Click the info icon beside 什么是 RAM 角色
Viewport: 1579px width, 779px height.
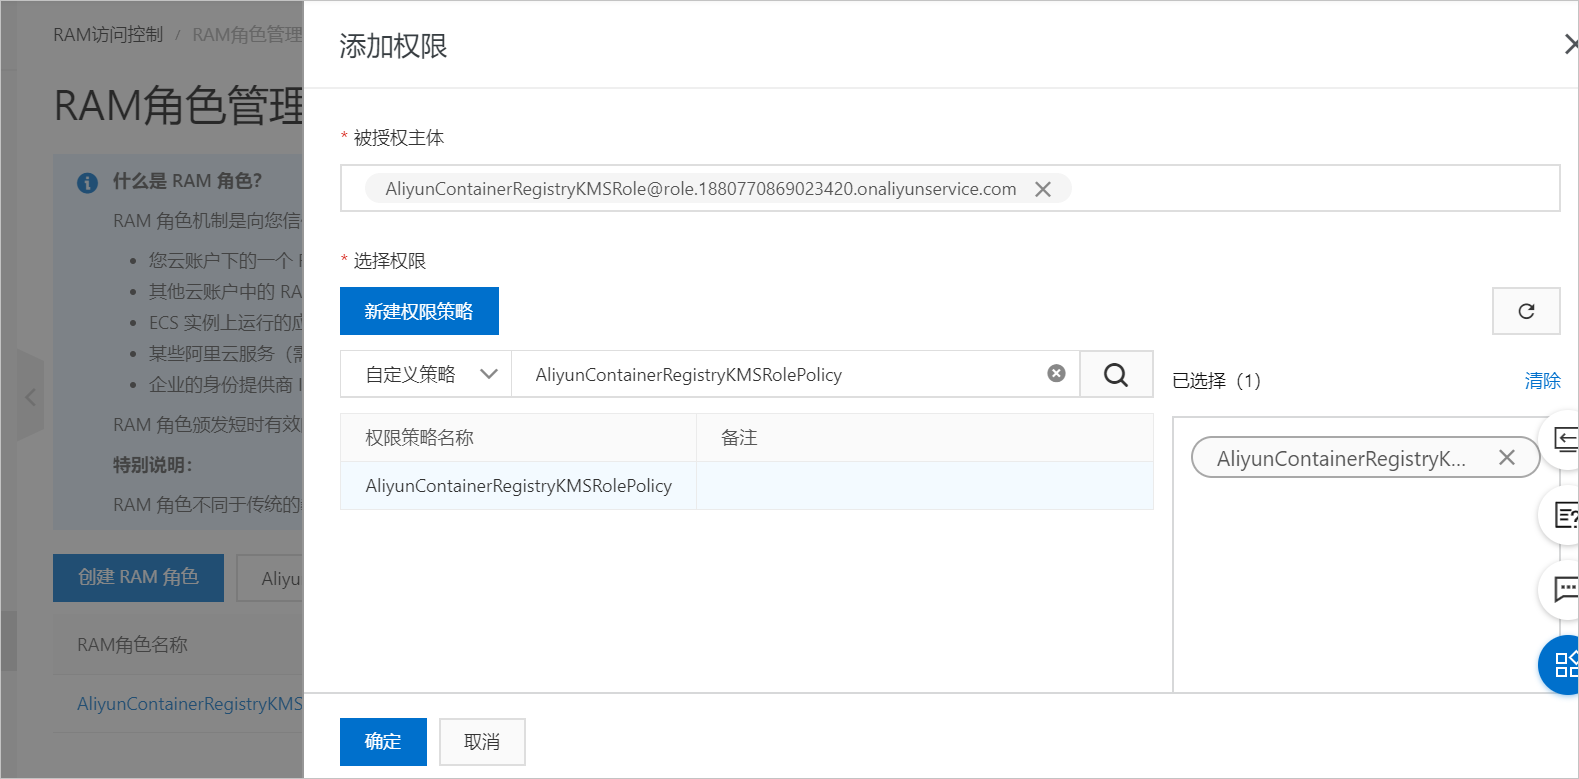coord(88,182)
